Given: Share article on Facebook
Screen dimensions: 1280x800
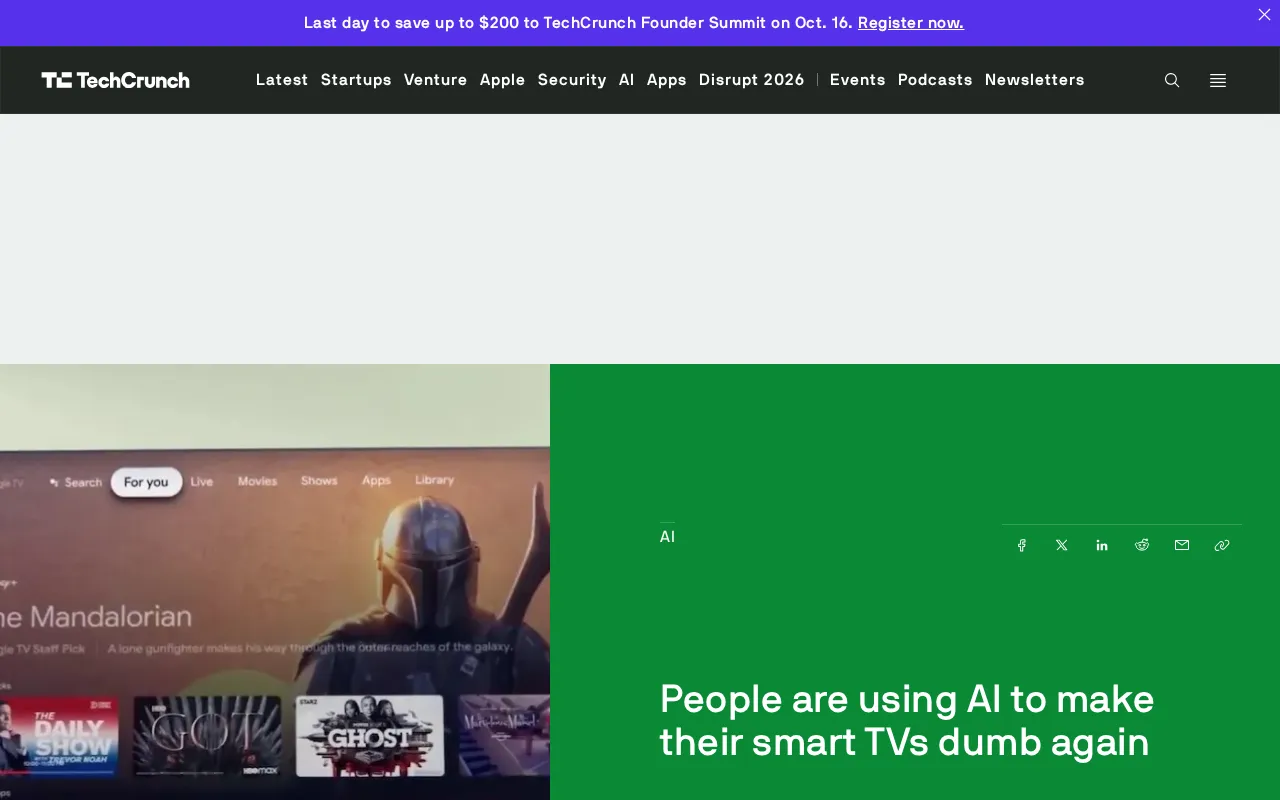Looking at the screenshot, I should (1022, 545).
